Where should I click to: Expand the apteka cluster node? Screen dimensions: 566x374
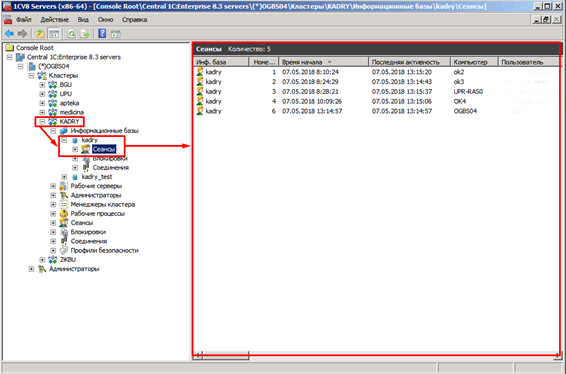[42, 103]
